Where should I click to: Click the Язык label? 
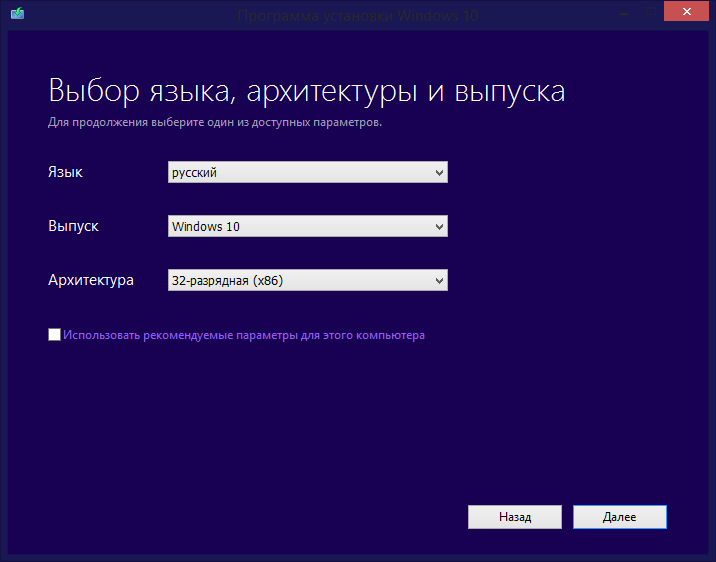click(x=65, y=172)
